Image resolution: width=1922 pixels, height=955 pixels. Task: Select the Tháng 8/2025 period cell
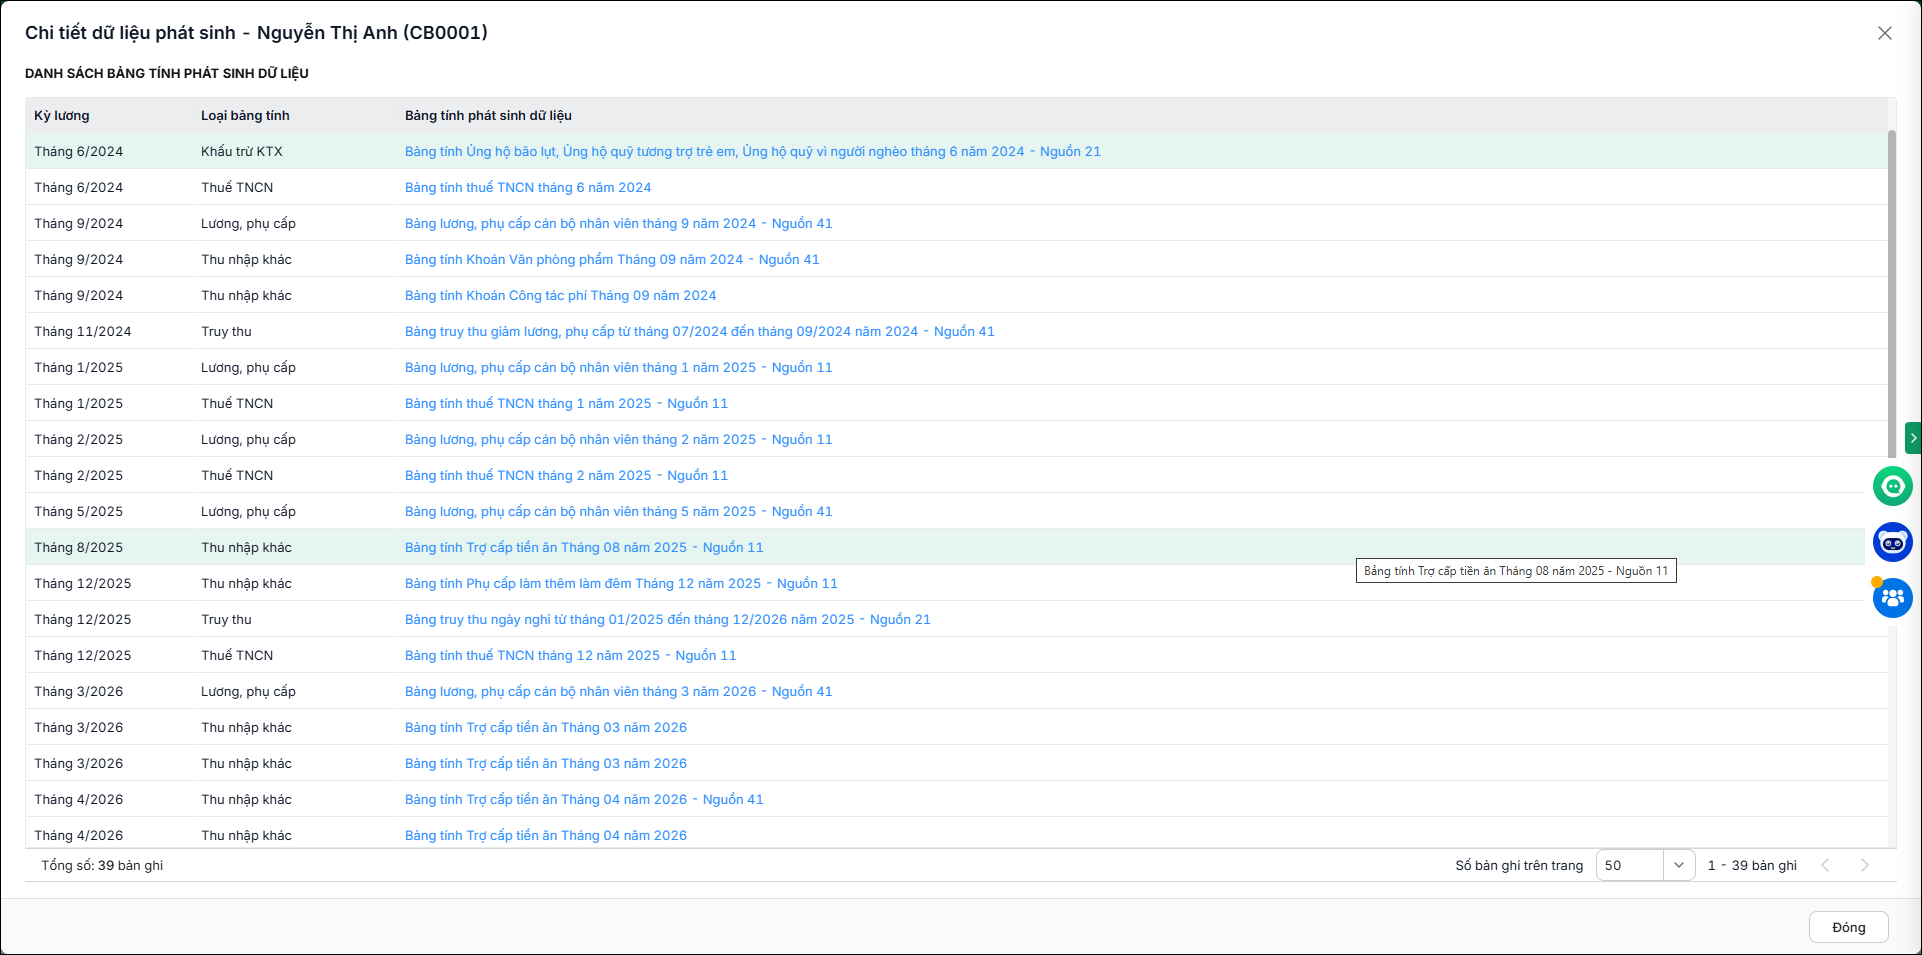pos(79,548)
